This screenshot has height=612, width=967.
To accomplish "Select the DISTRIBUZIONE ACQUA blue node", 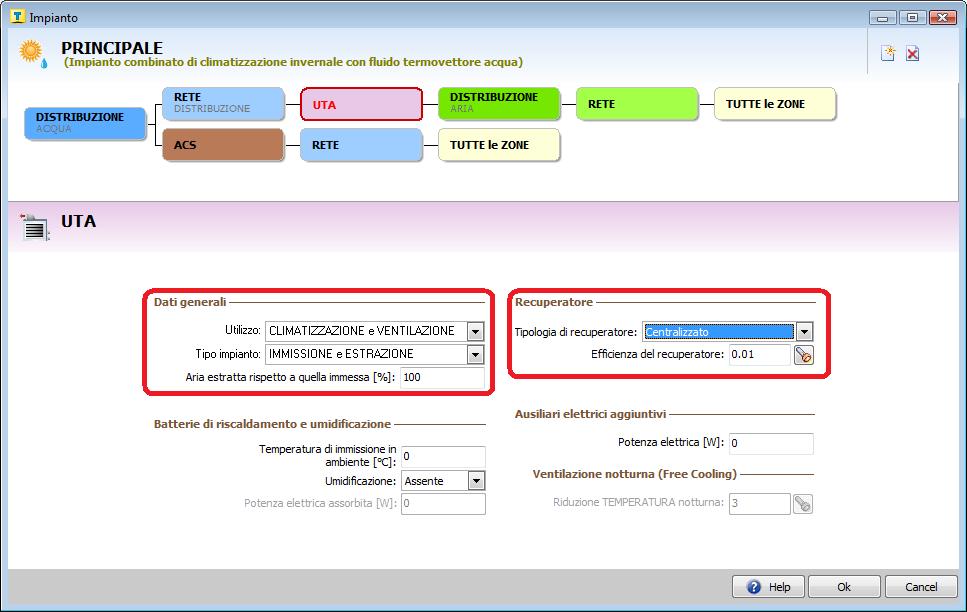I will click(85, 122).
